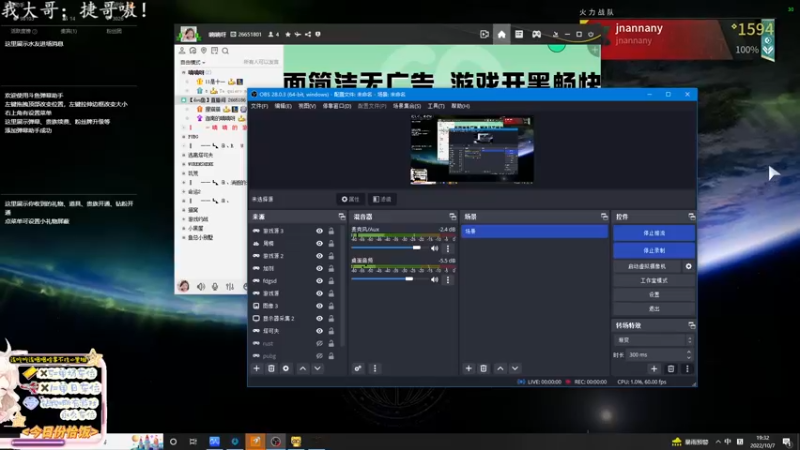The width and height of the screenshot is (800, 450).
Task: Toggle microphone icon in voice chat window
Action: click(x=215, y=287)
